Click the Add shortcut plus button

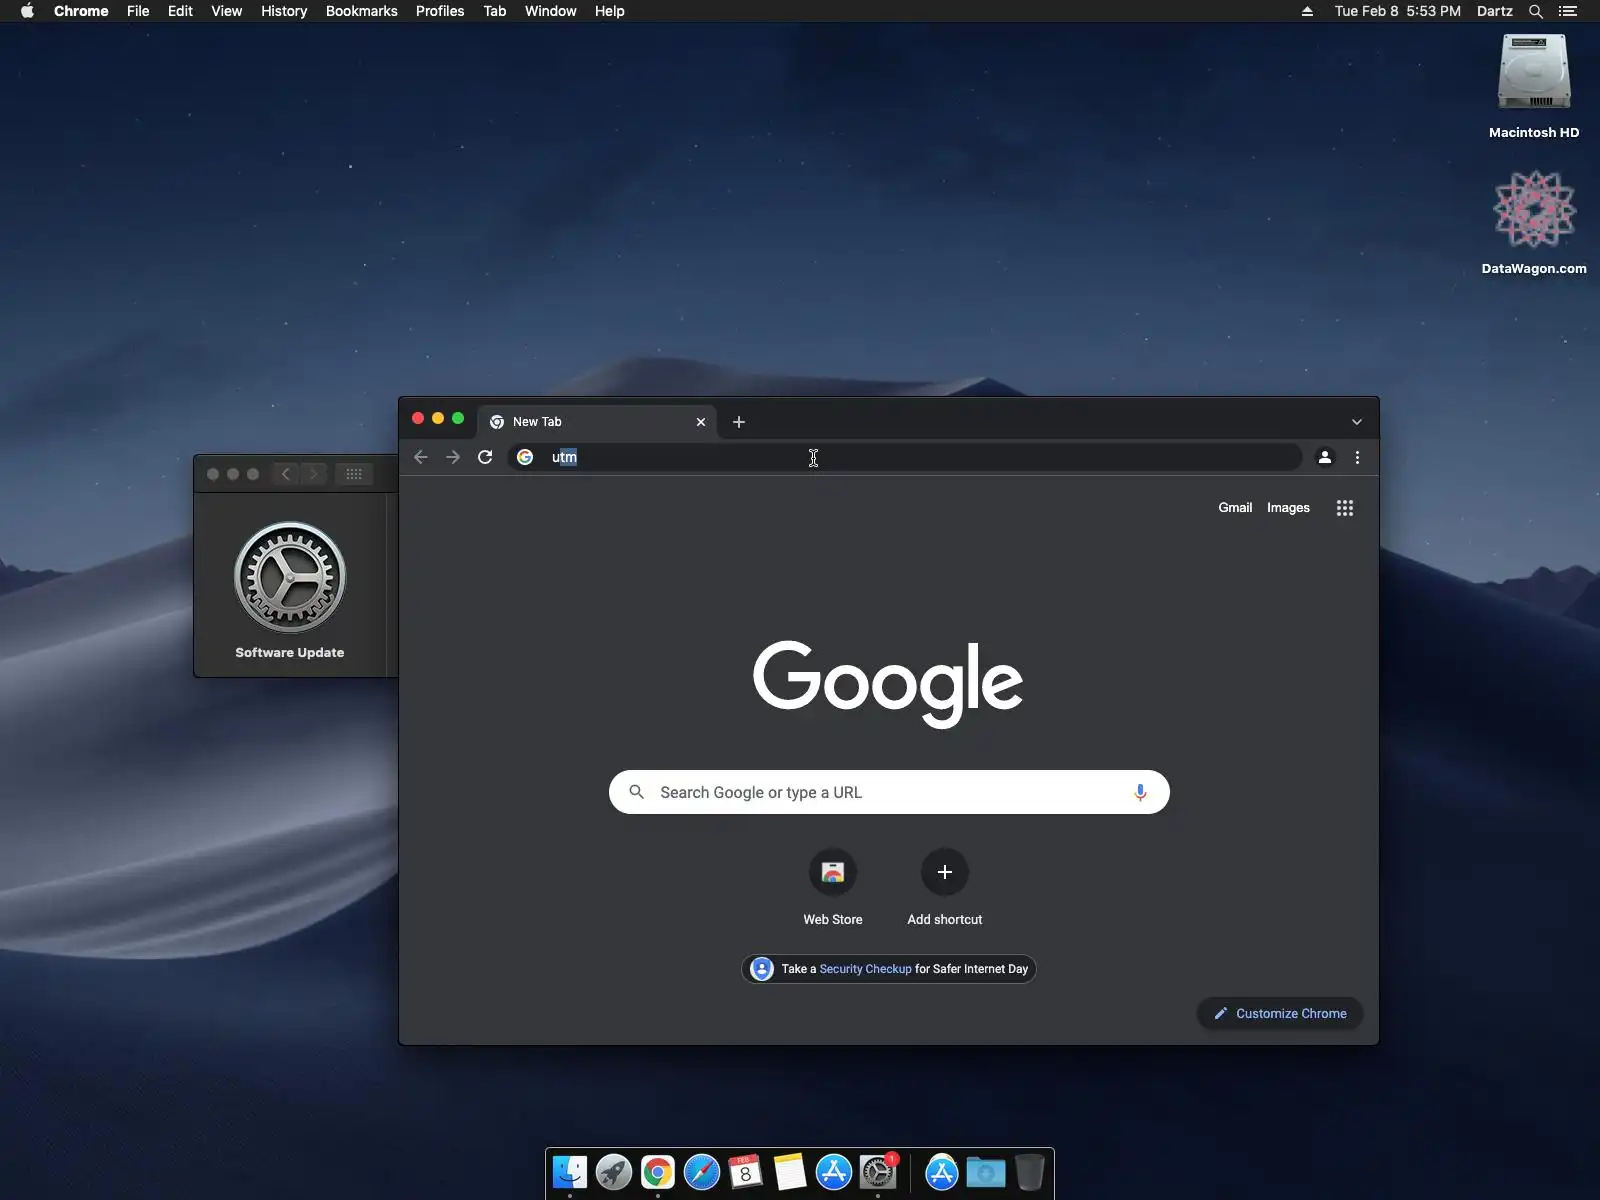tap(945, 872)
